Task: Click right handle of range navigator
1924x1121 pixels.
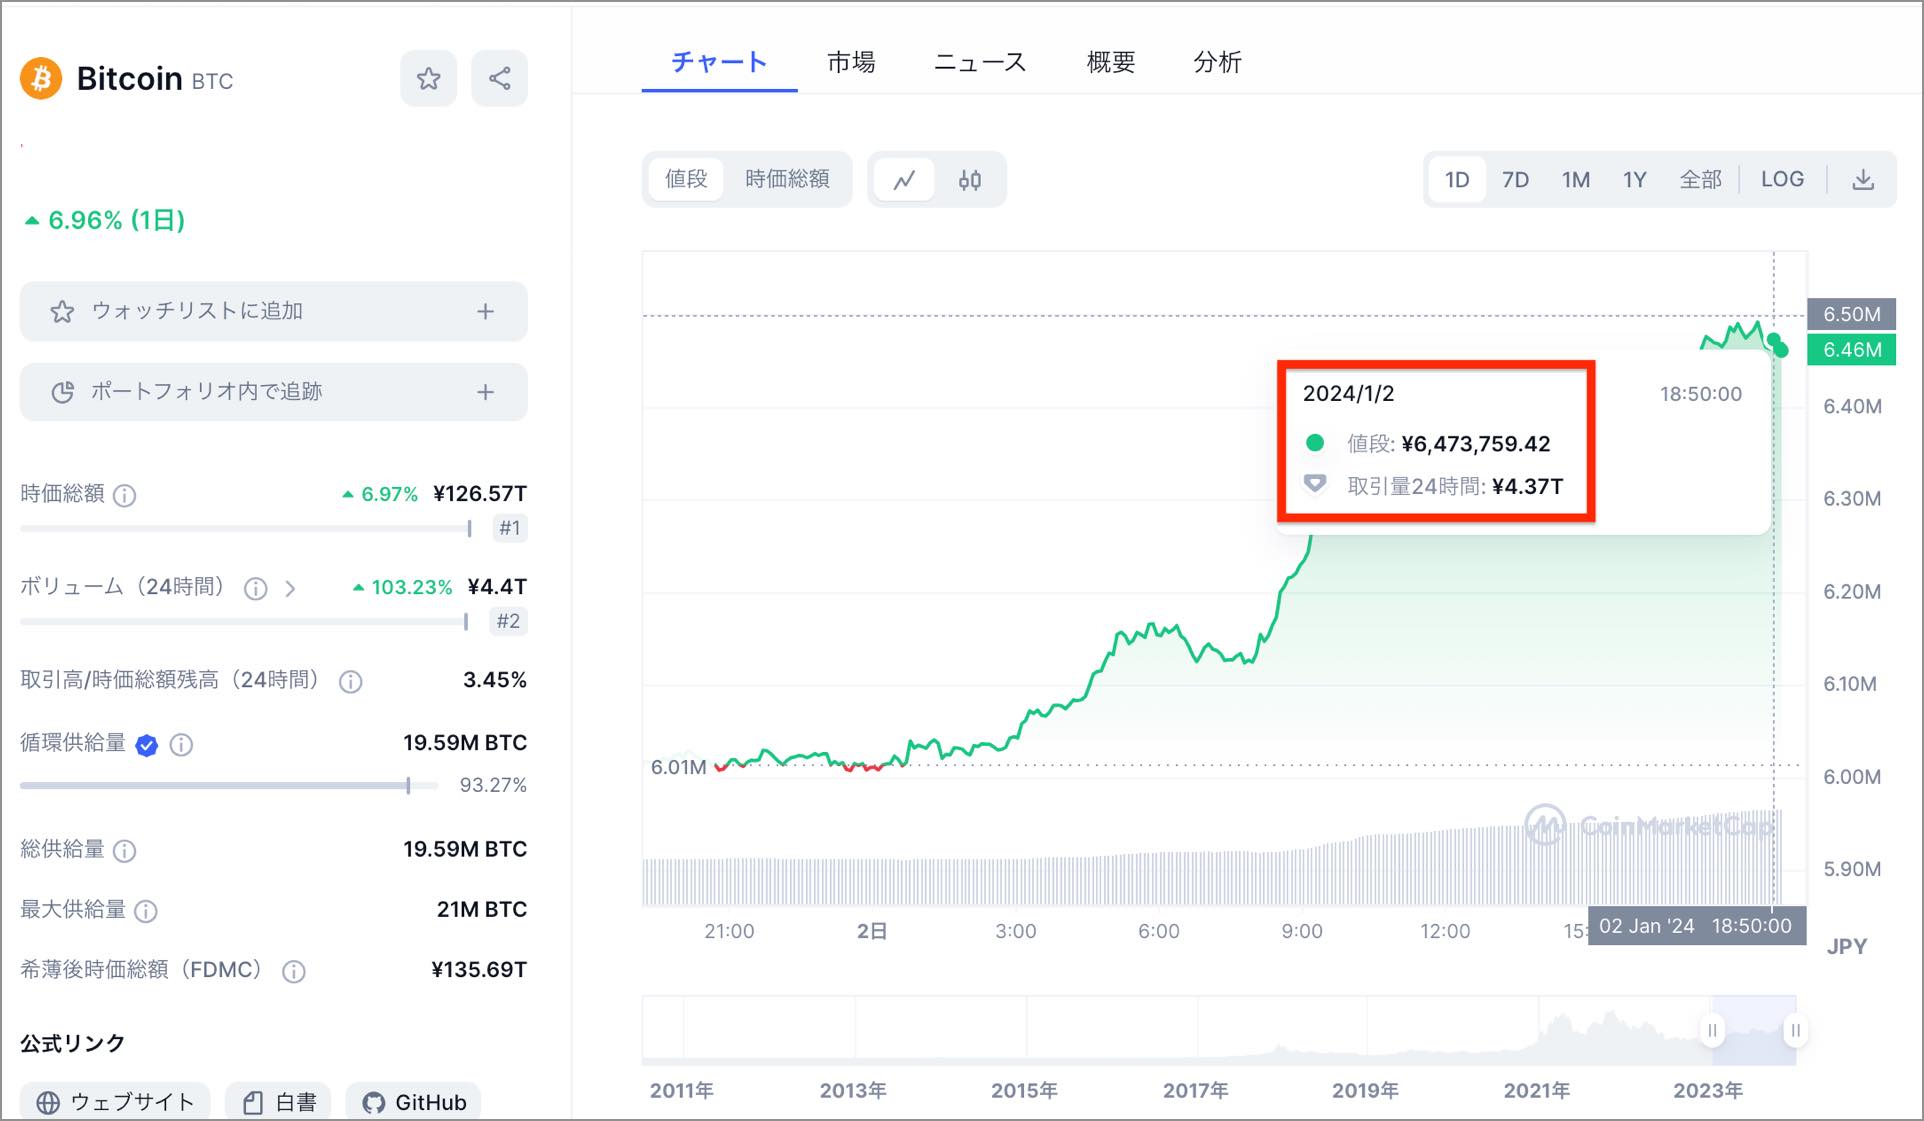Action: [x=1796, y=1031]
